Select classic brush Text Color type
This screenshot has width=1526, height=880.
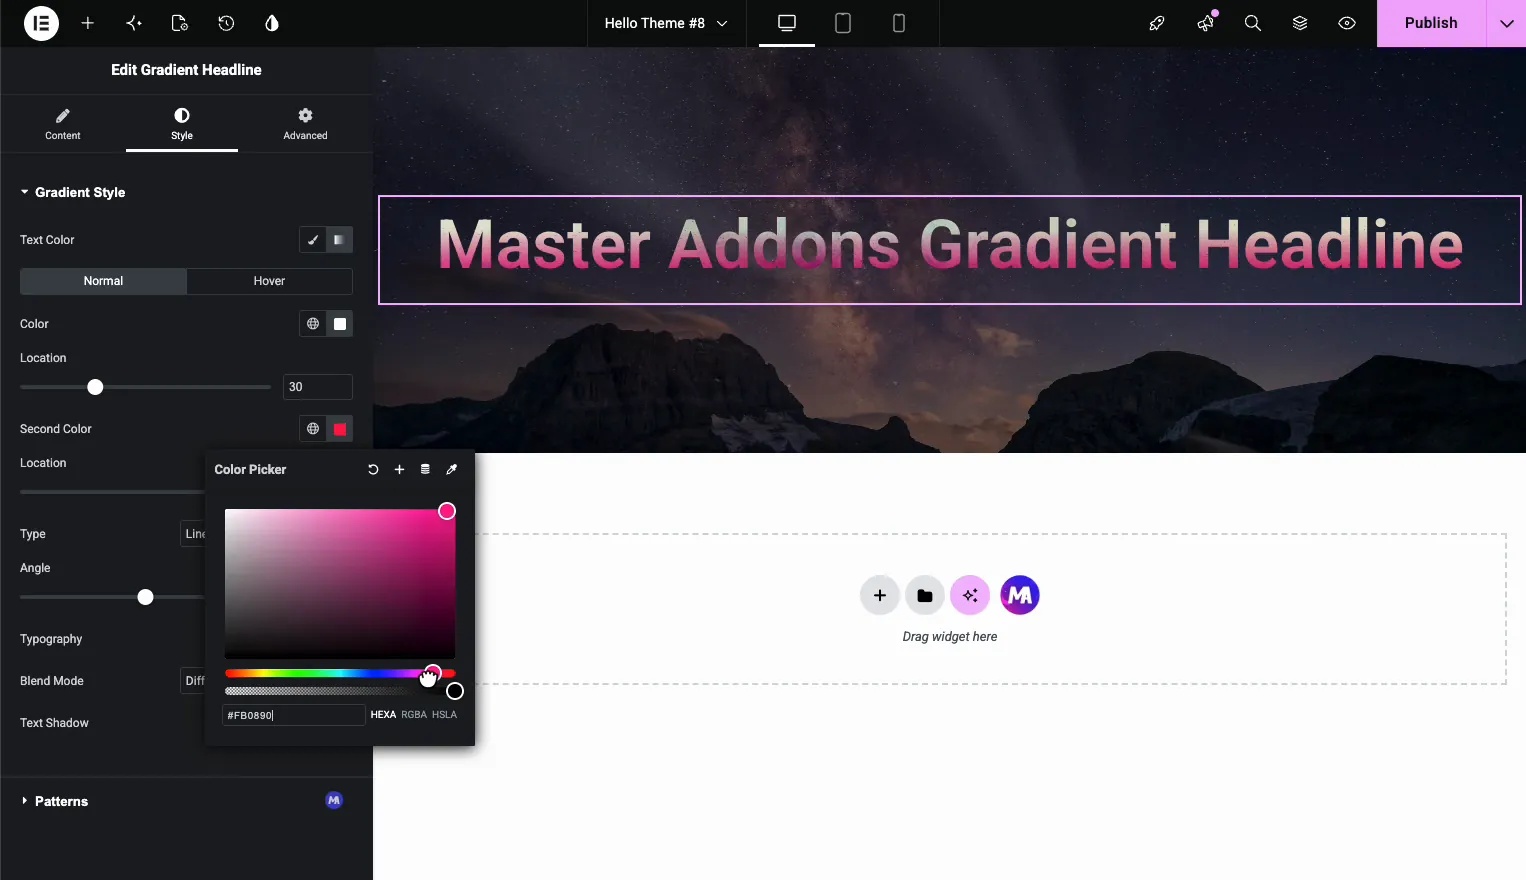tap(313, 240)
